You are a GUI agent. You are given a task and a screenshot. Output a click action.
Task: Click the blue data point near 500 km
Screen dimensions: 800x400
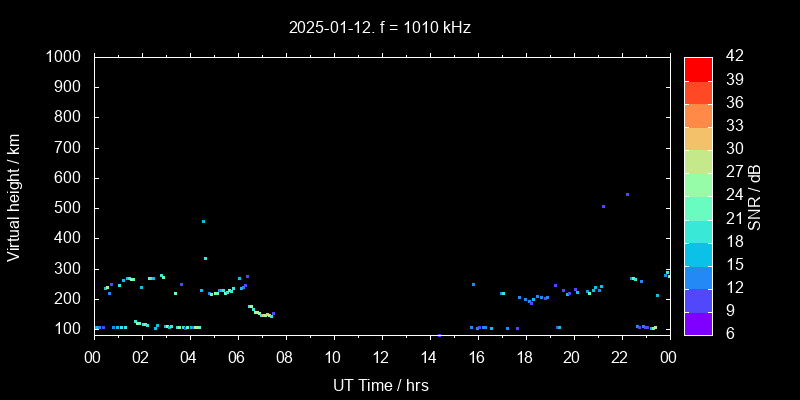[603, 206]
